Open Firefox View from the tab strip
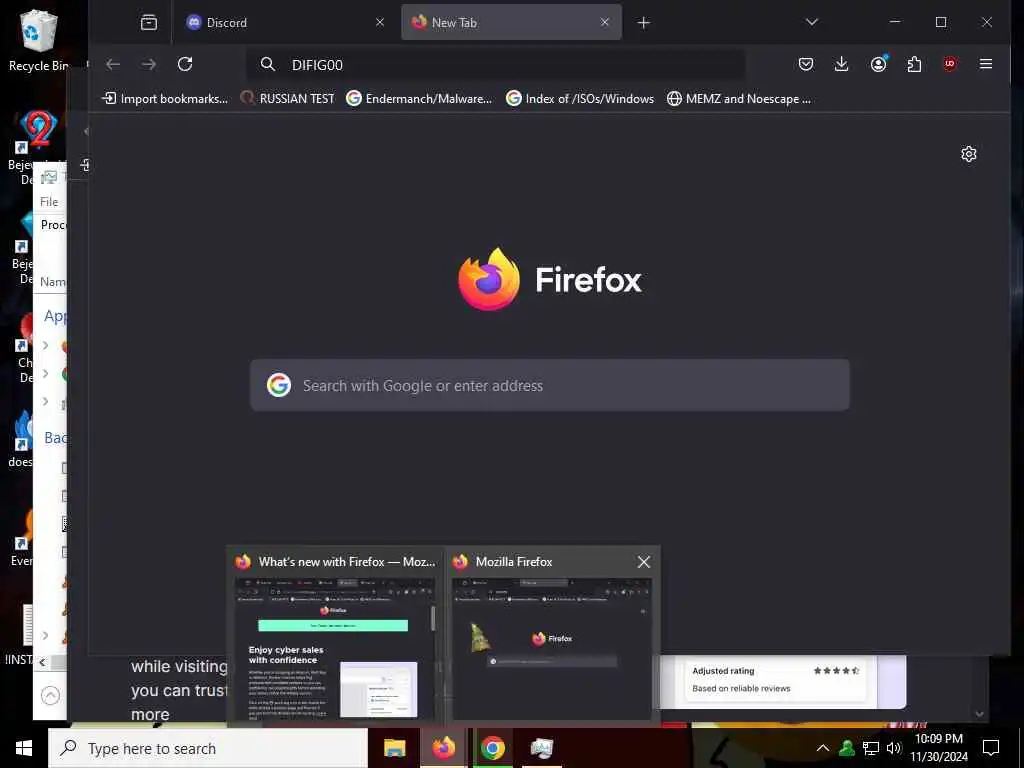 (x=149, y=23)
